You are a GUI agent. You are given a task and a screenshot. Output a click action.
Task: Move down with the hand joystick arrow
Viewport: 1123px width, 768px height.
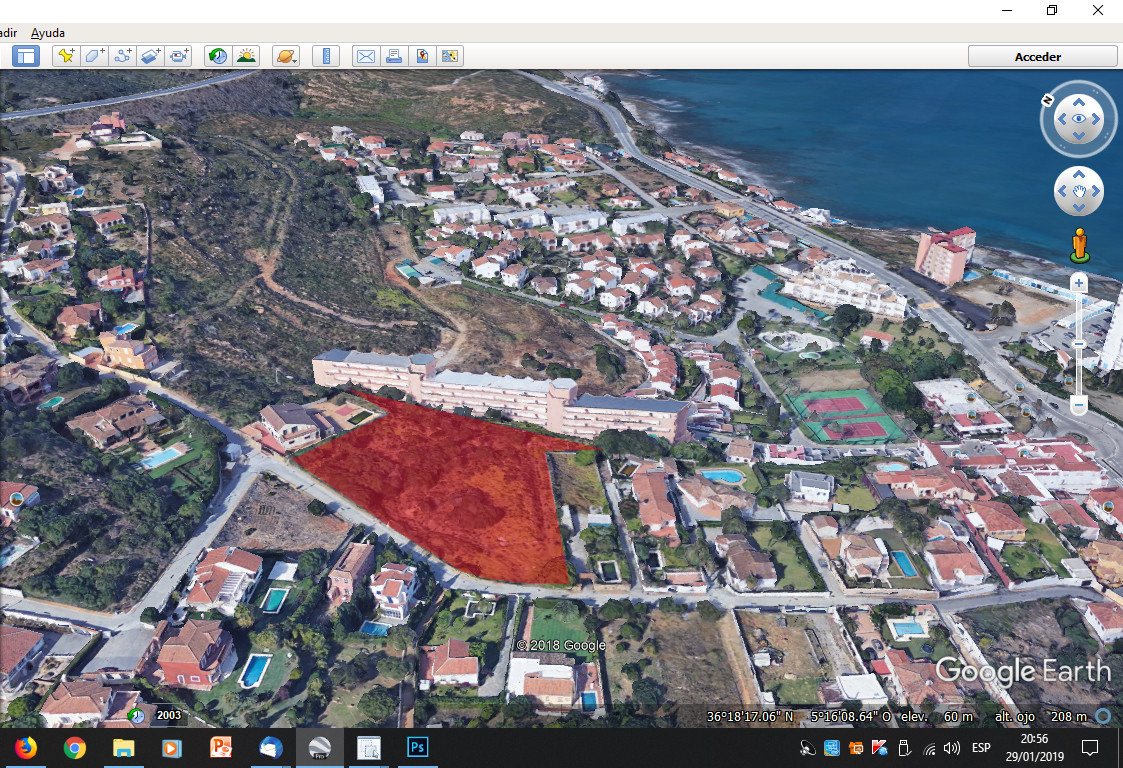pos(1079,208)
